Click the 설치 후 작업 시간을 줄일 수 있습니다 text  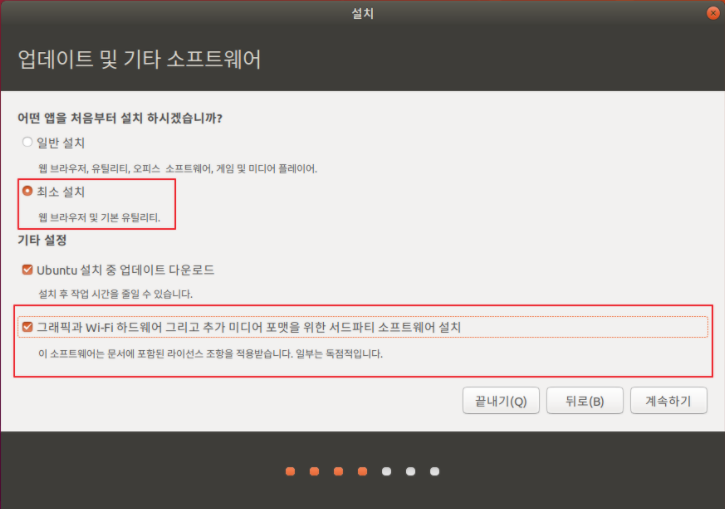coord(115,294)
